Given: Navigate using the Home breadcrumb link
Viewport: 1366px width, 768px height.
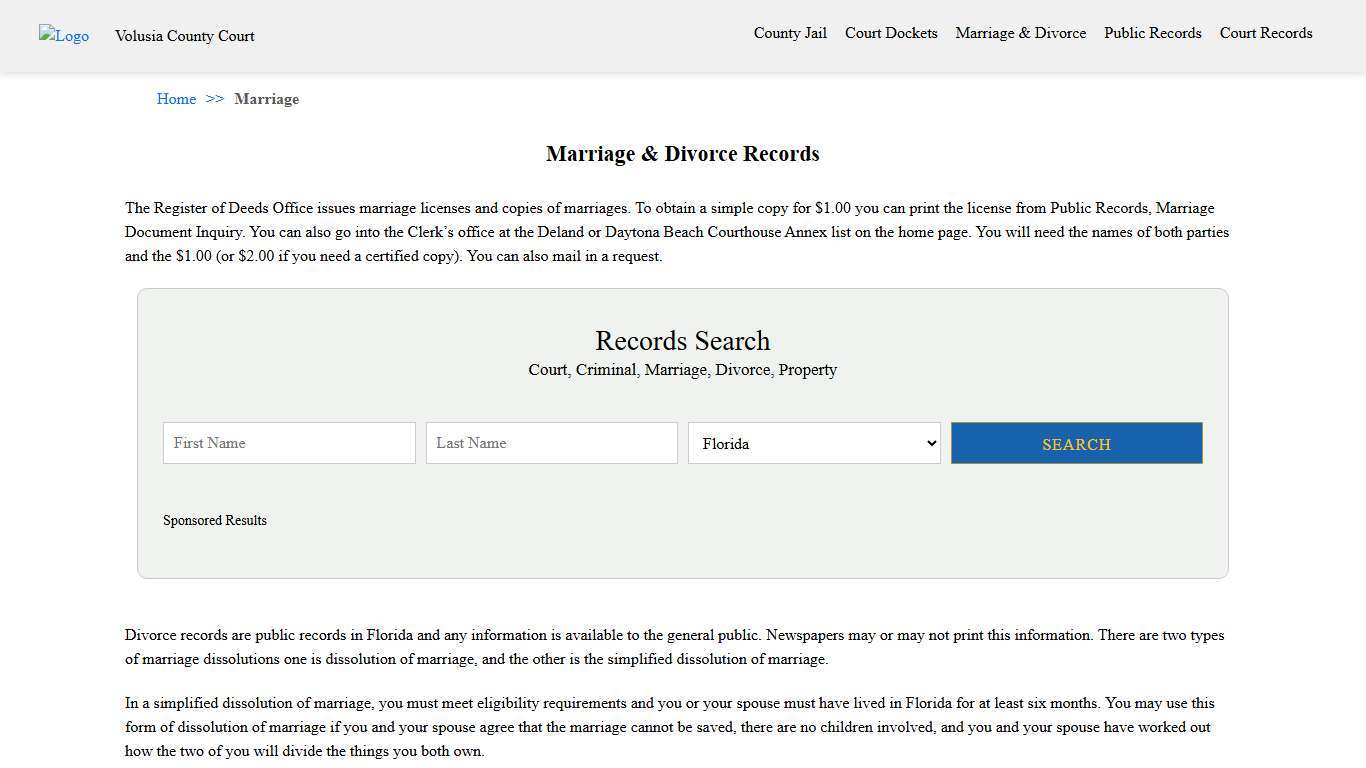Looking at the screenshot, I should [x=176, y=99].
